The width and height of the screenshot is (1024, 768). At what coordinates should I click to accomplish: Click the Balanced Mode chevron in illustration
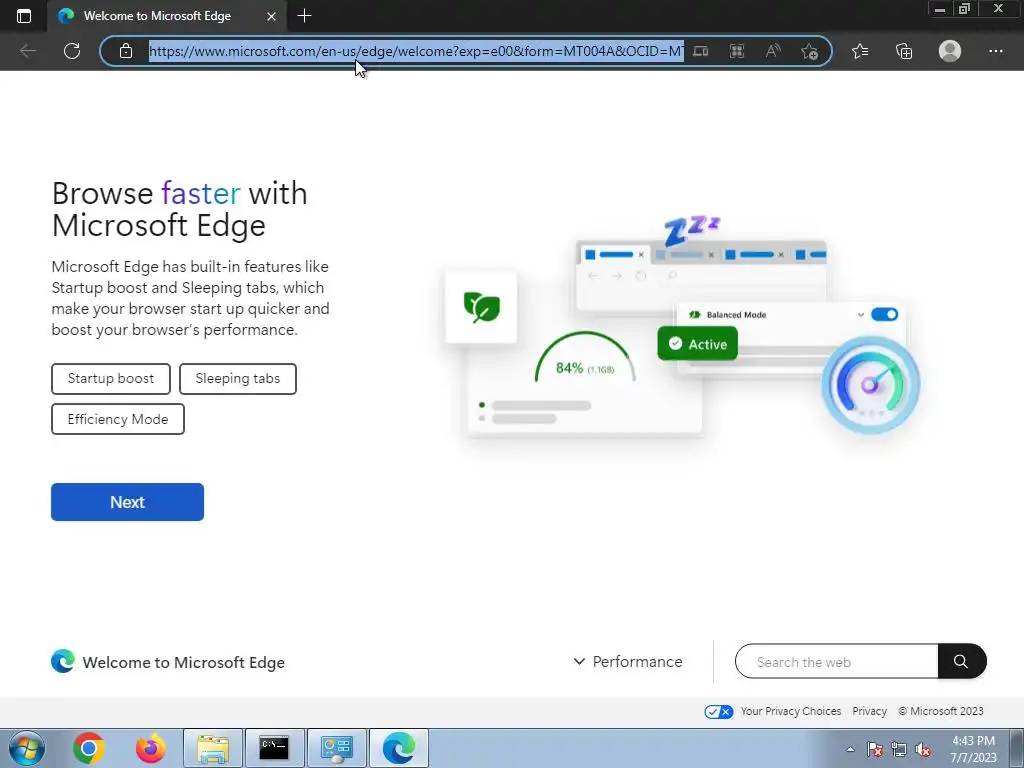(861, 315)
